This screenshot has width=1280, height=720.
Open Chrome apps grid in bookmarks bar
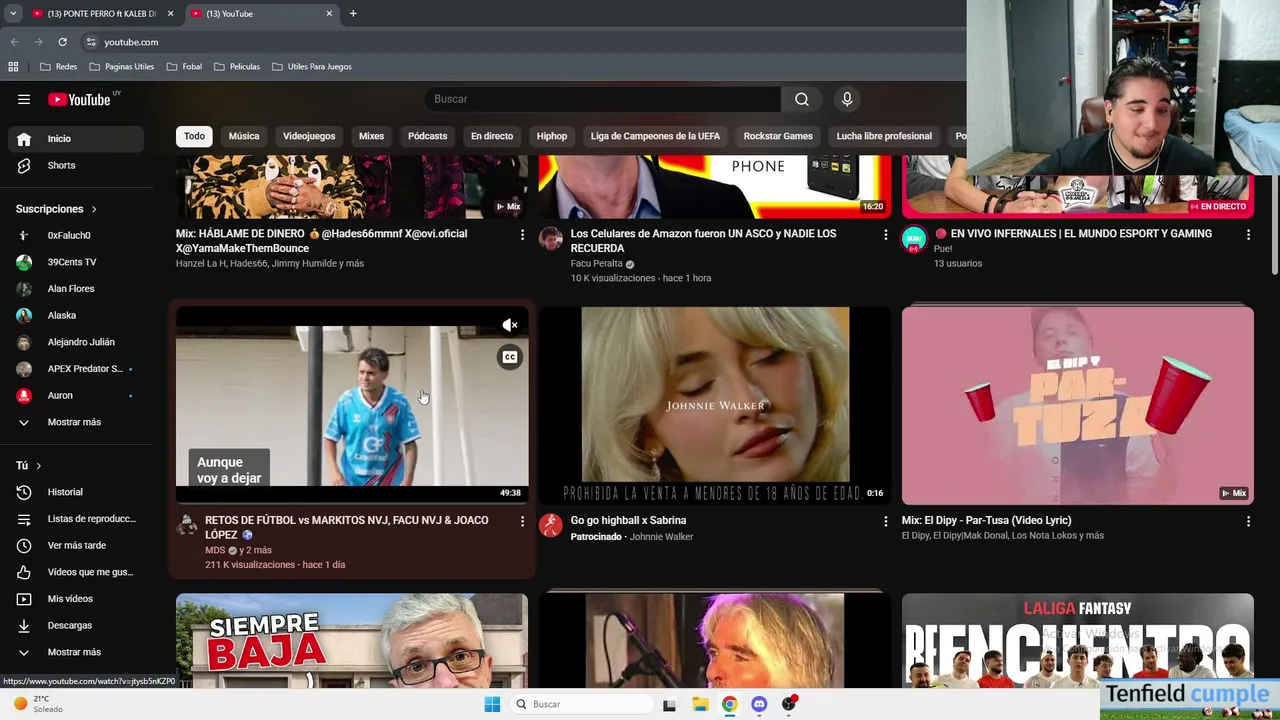pos(13,67)
